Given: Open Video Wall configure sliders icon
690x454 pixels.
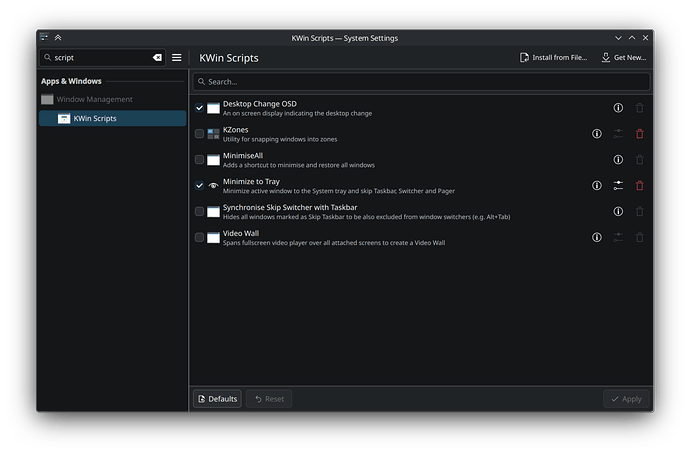Looking at the screenshot, I should pyautogui.click(x=618, y=238).
